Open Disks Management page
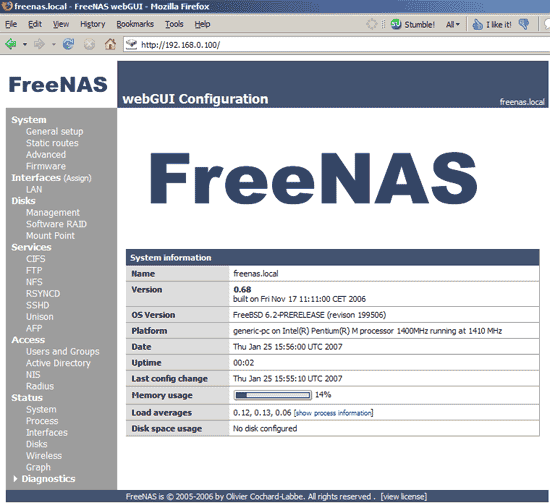The width and height of the screenshot is (550, 503). [x=53, y=213]
